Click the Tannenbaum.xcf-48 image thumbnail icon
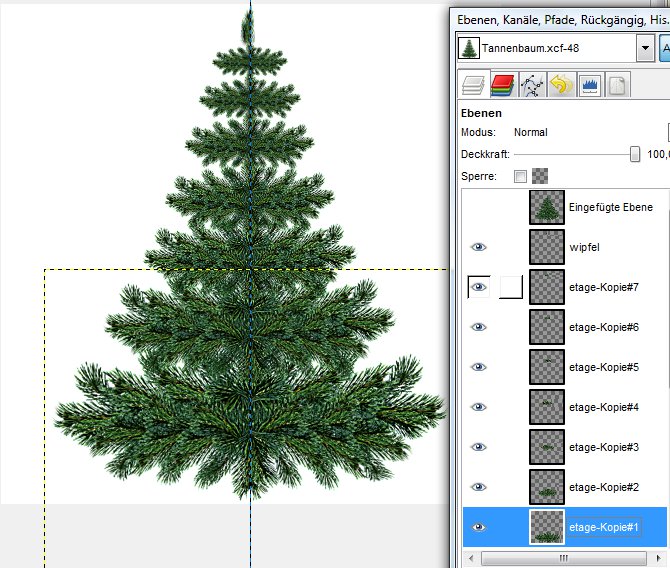Image resolution: width=670 pixels, height=568 pixels. (468, 47)
